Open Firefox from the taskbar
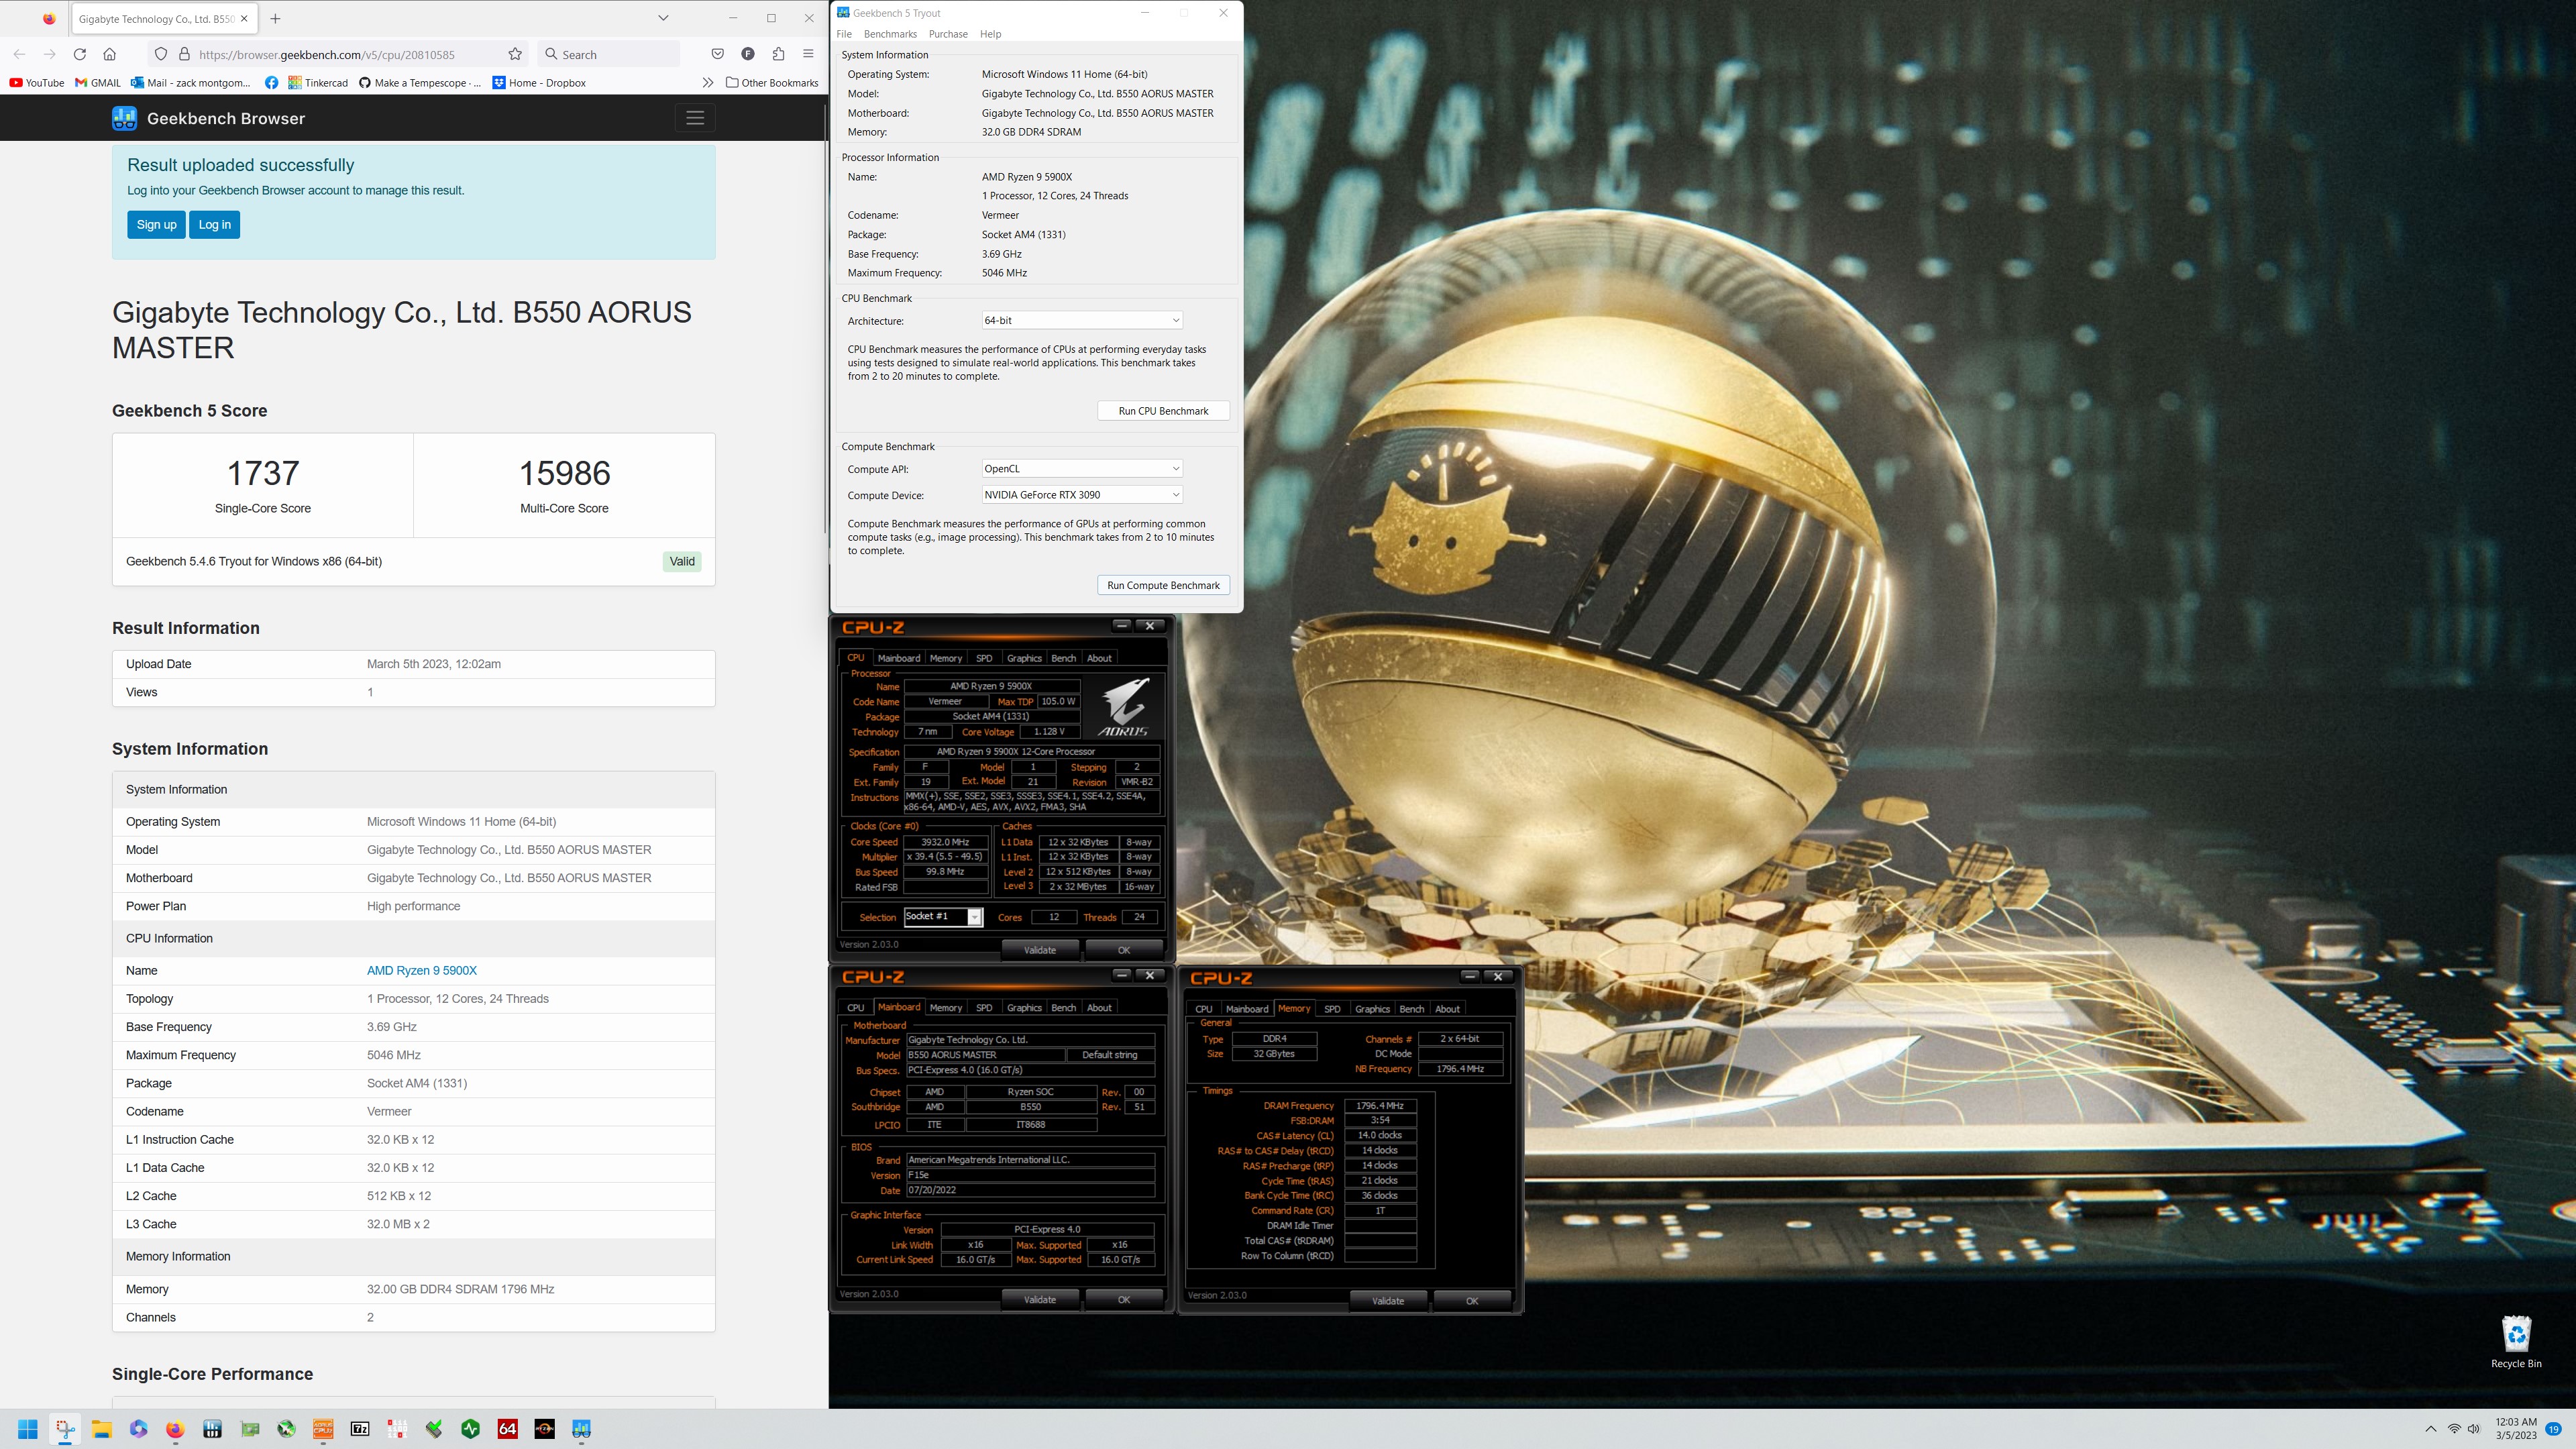The image size is (2576, 1449). click(x=175, y=1429)
